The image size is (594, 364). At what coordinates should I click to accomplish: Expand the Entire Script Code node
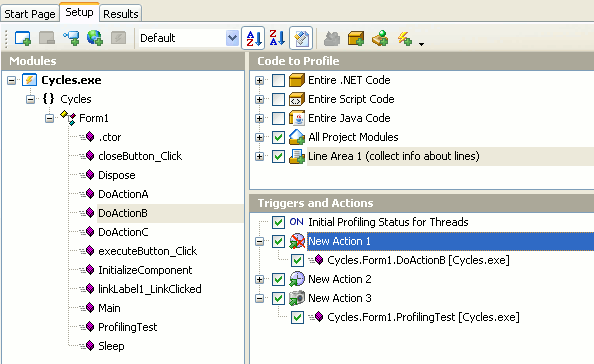(259, 99)
